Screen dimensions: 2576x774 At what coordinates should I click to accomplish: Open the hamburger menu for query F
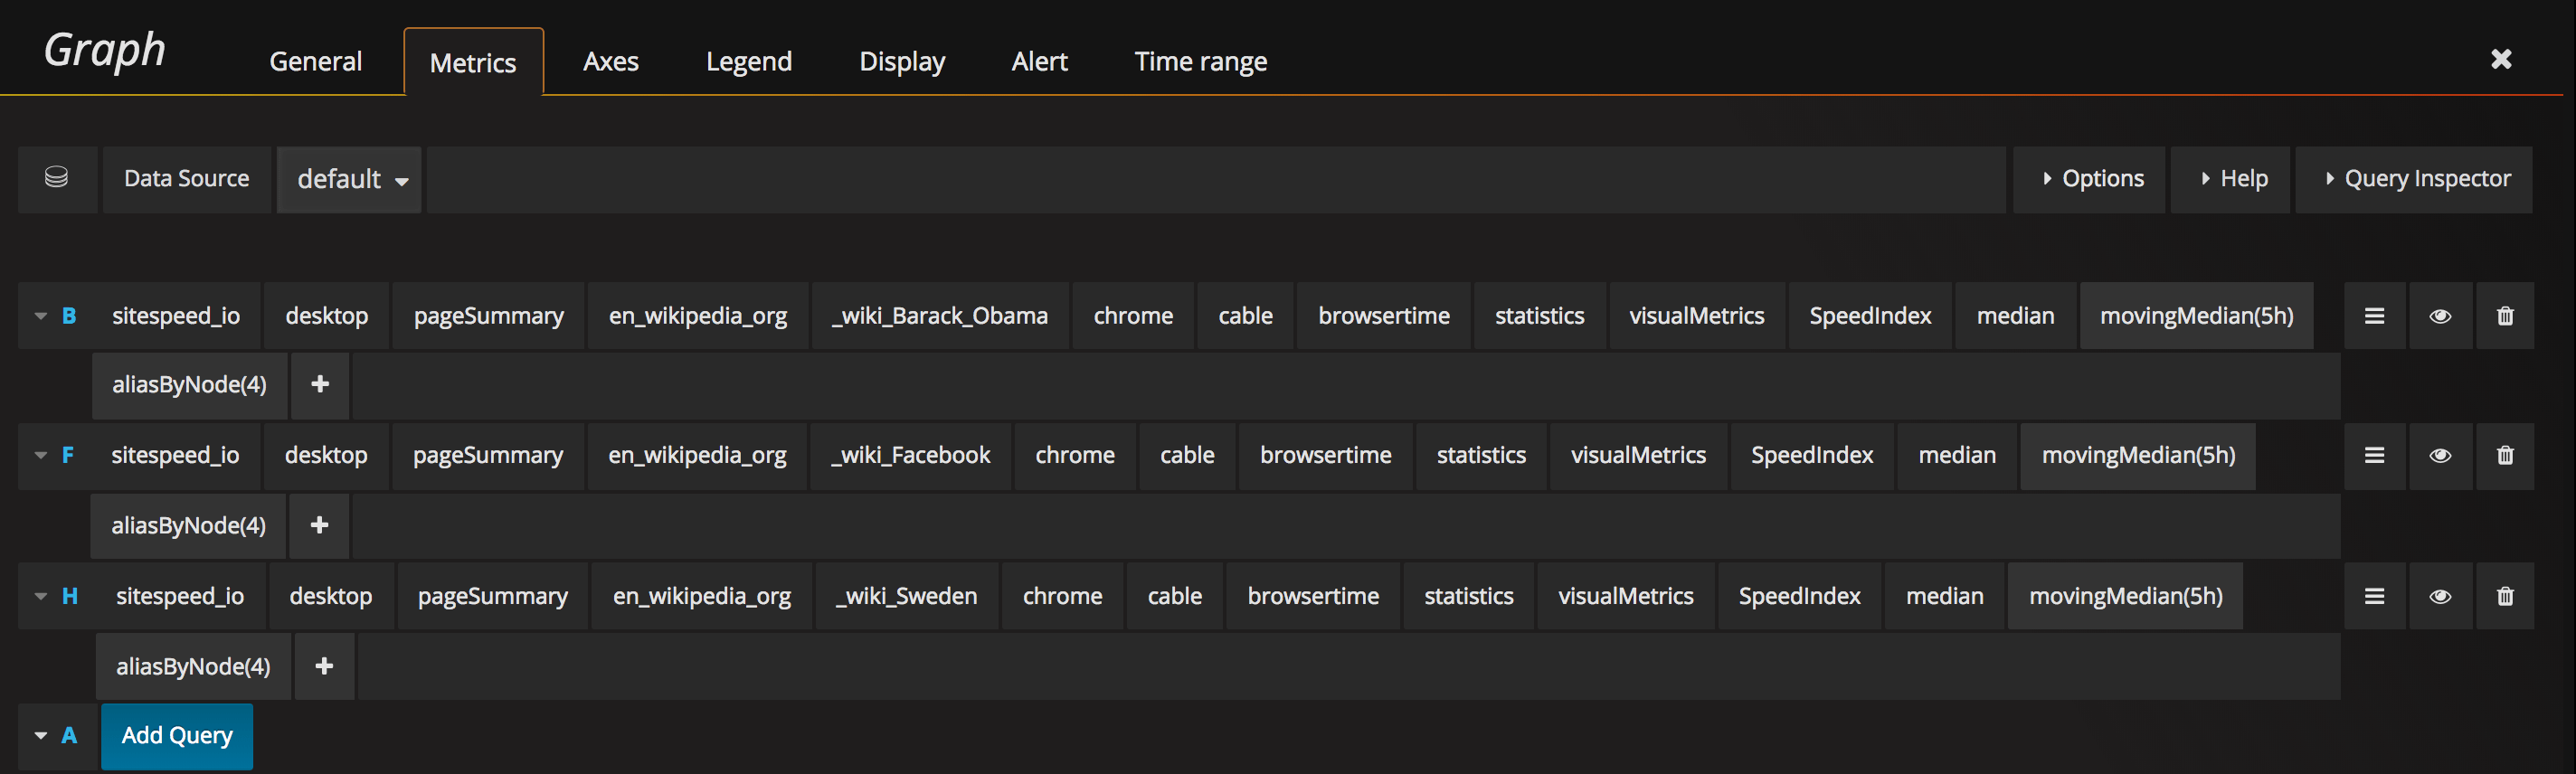click(x=2374, y=456)
